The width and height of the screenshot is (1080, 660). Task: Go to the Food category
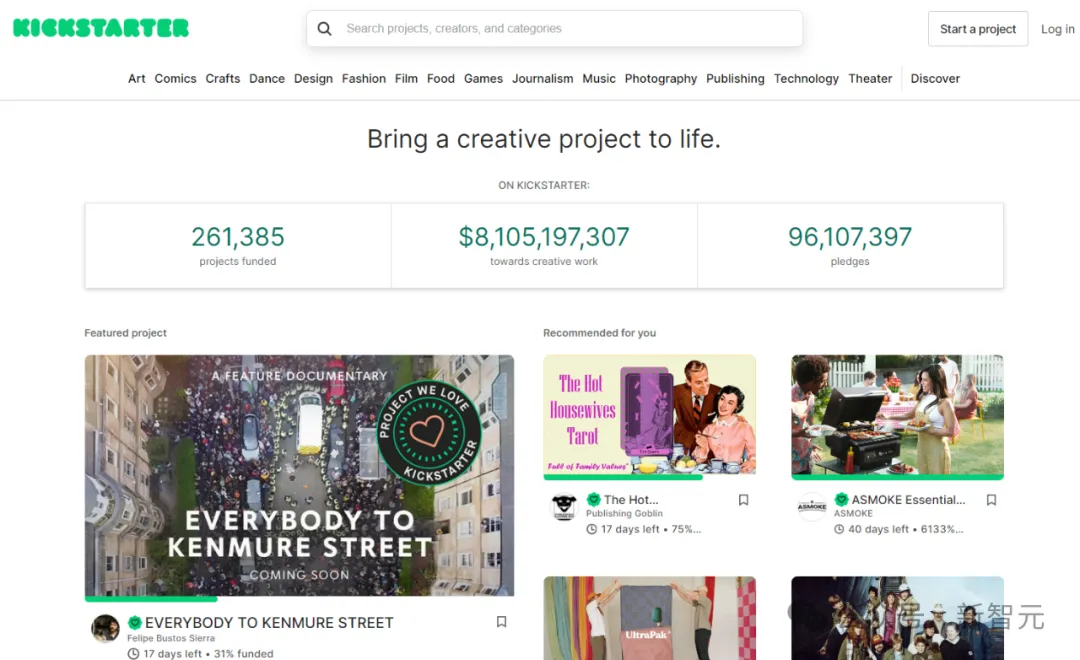441,79
